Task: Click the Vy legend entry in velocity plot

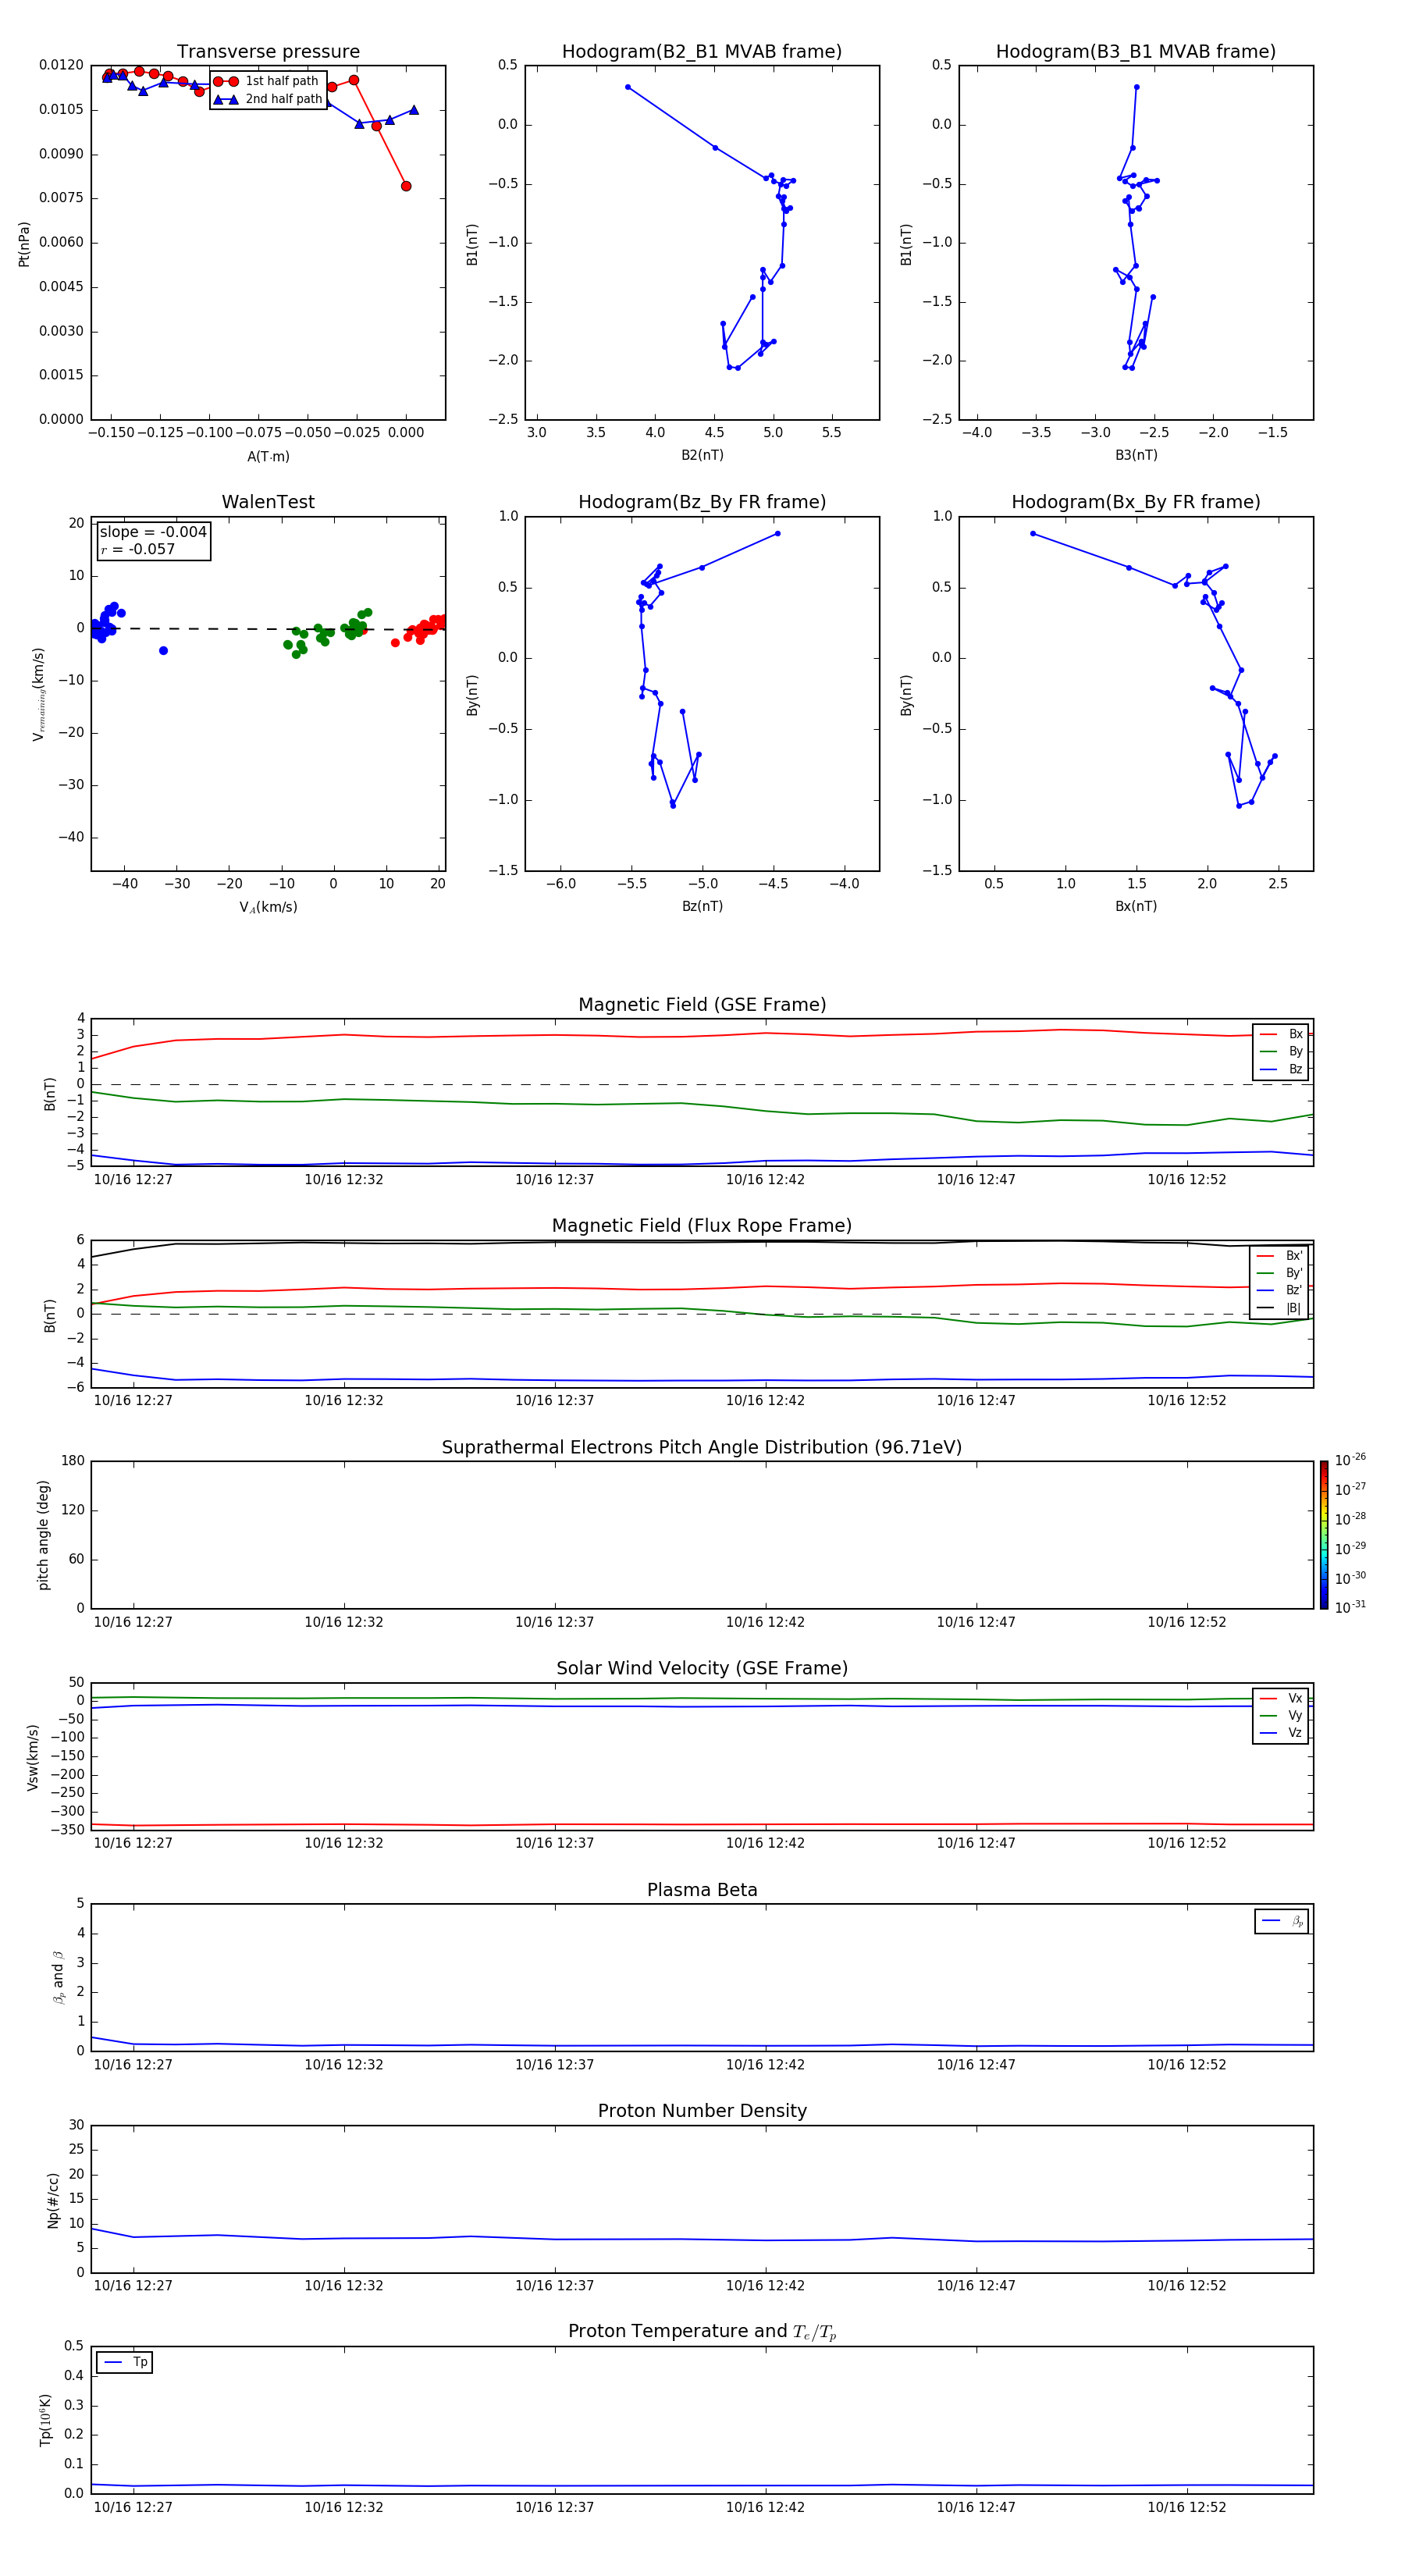Action: coord(1281,1715)
